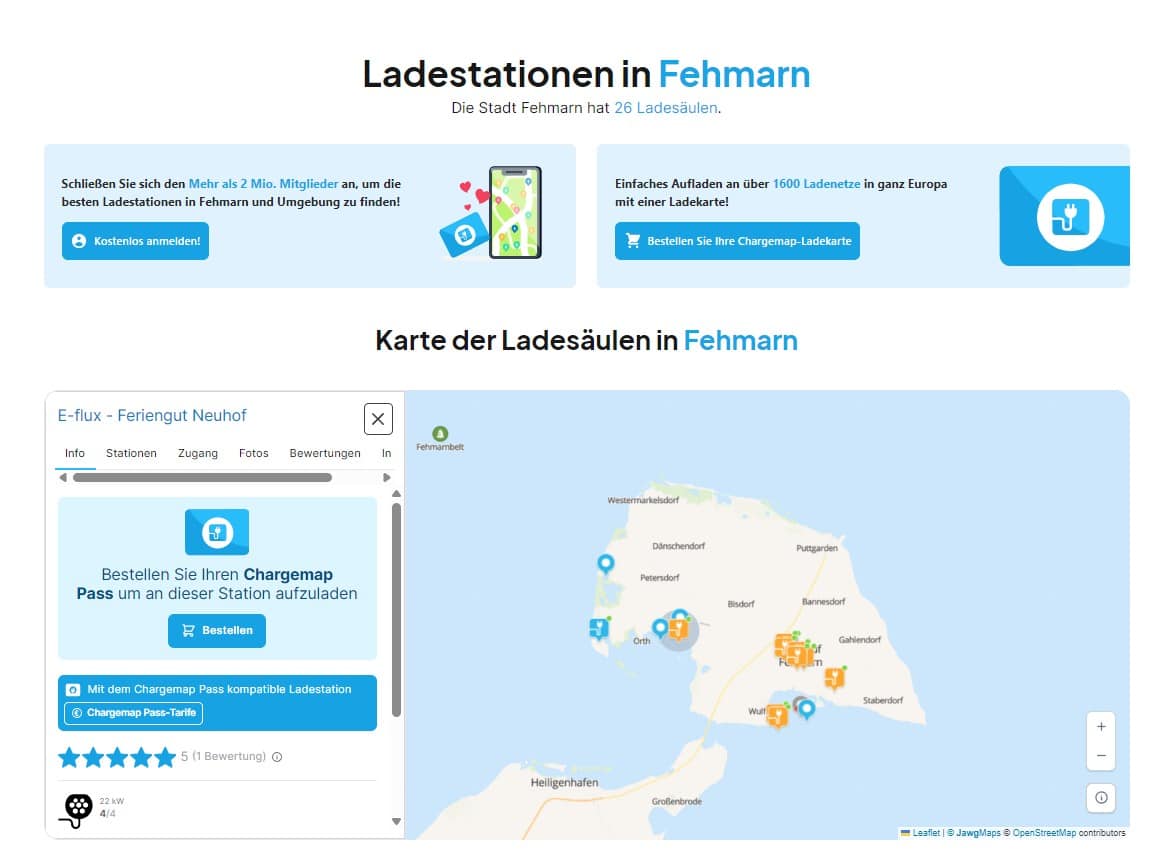Click the orange charger marker near Staberdorf
The height and width of the screenshot is (866, 1172).
pos(834,678)
